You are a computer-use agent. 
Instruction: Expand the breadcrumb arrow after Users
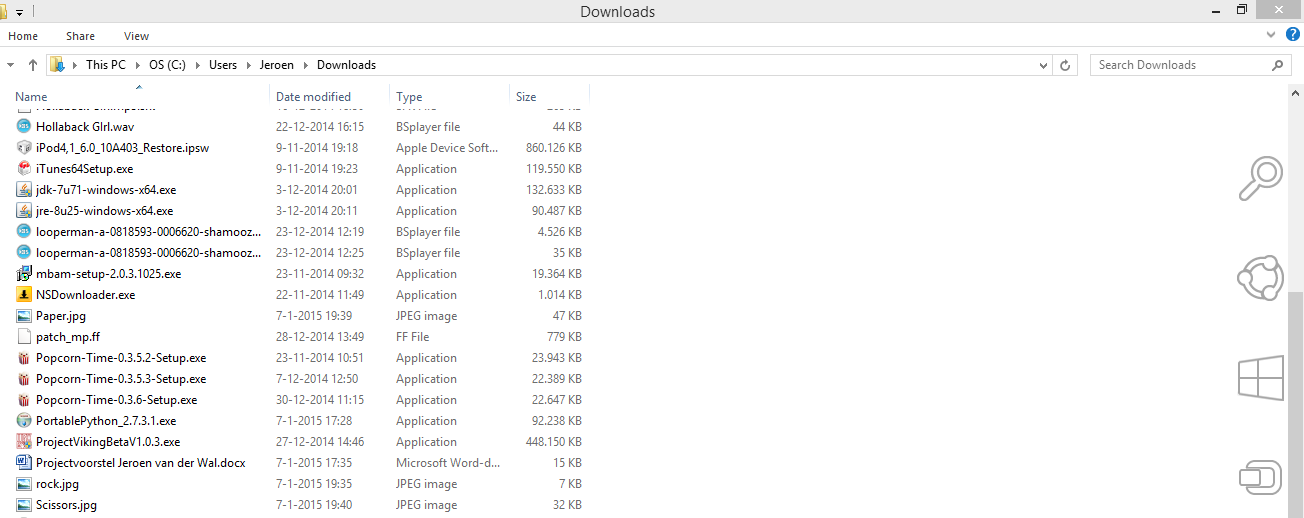[249, 65]
